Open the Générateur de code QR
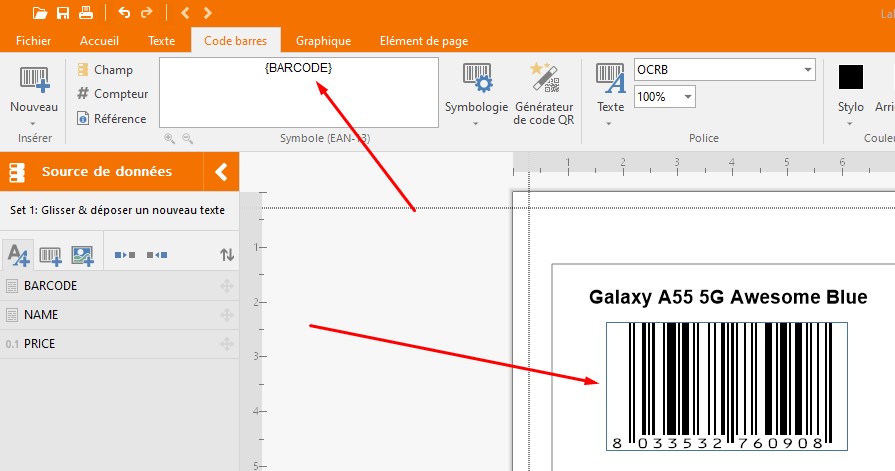895x471 pixels. (x=544, y=94)
